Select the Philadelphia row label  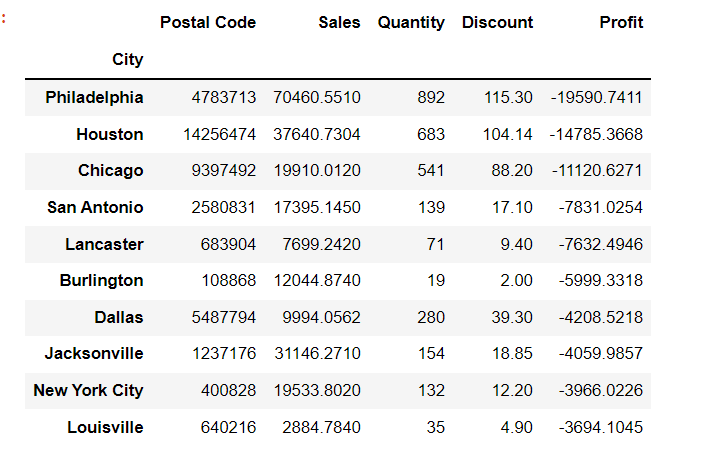point(94,97)
